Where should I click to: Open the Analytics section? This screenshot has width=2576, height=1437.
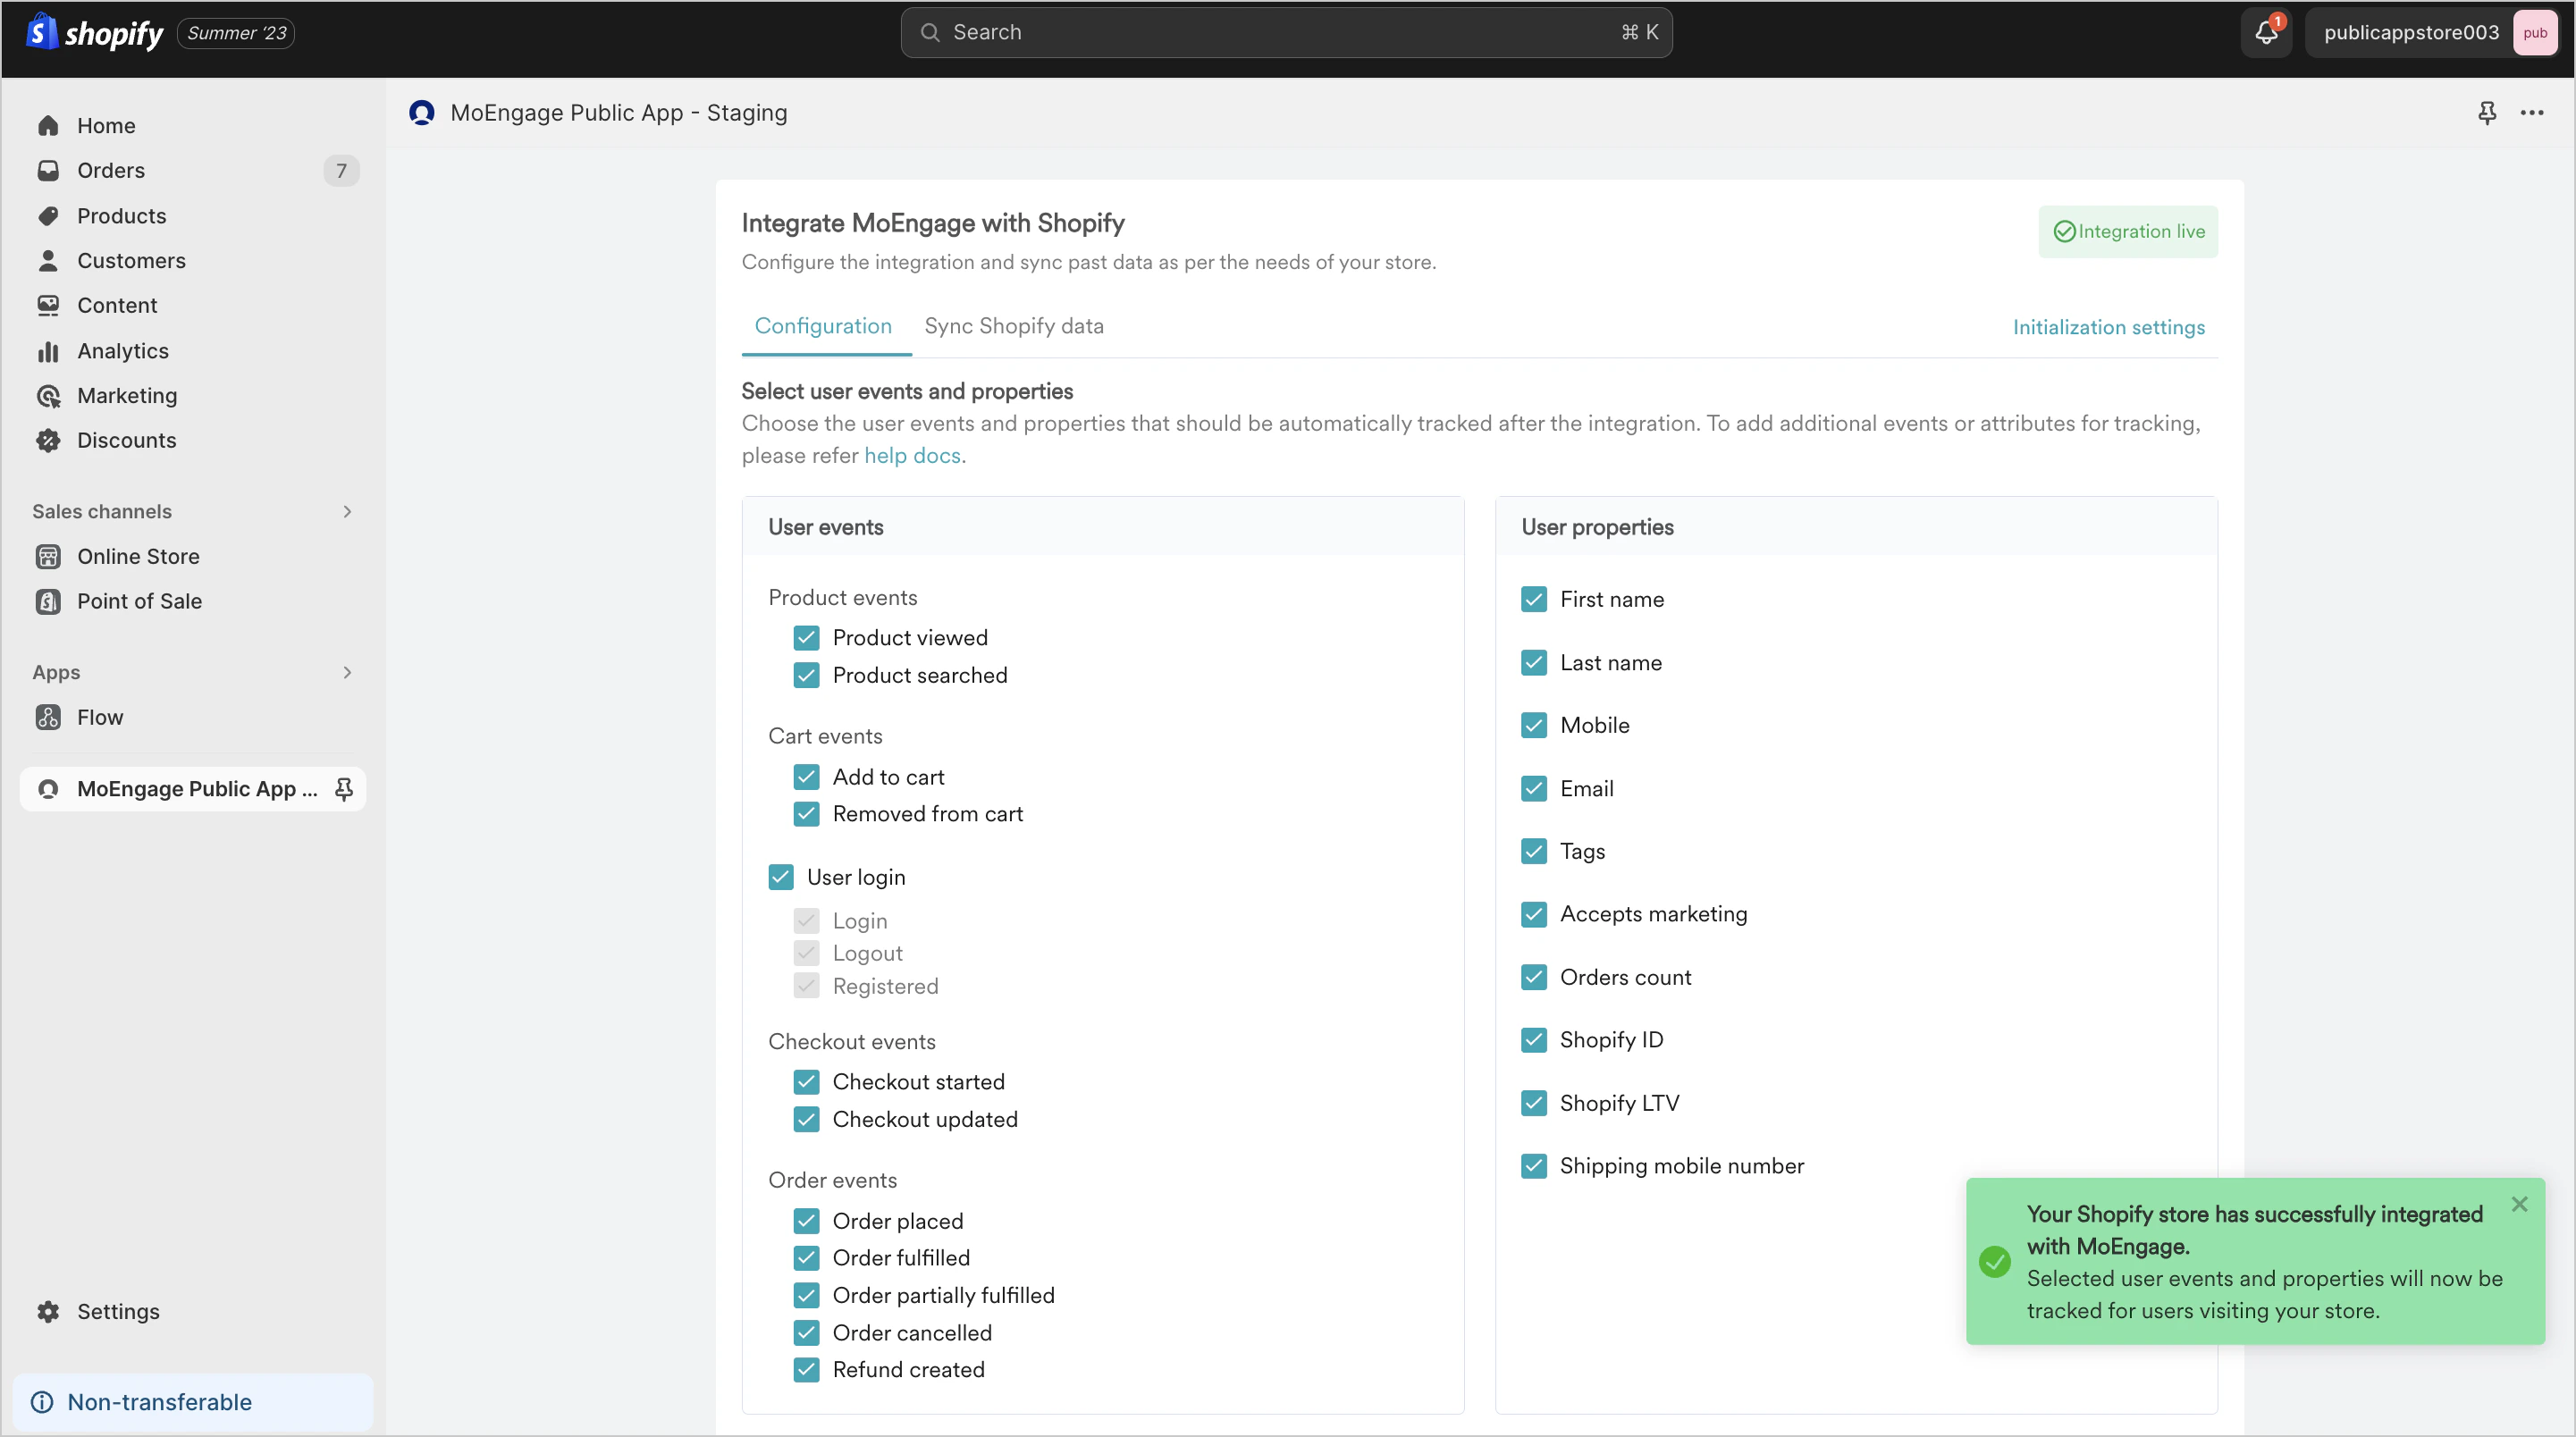tap(123, 350)
